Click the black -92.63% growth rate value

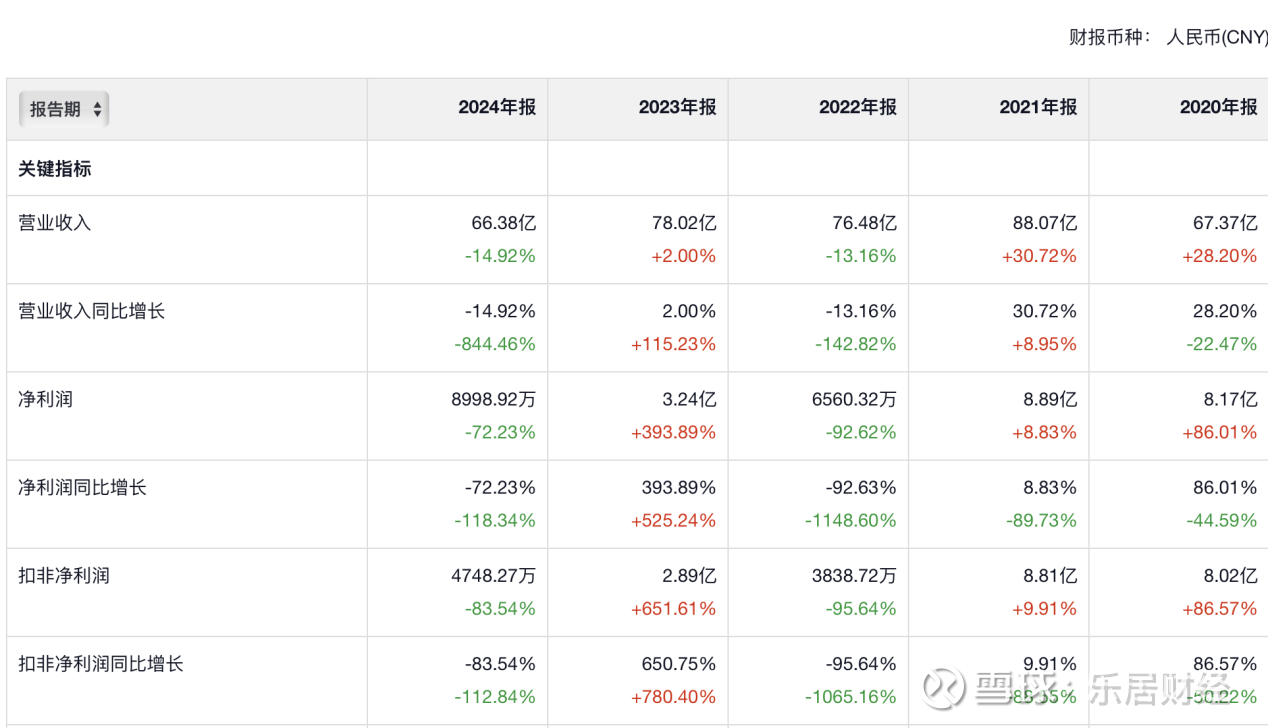click(x=861, y=487)
